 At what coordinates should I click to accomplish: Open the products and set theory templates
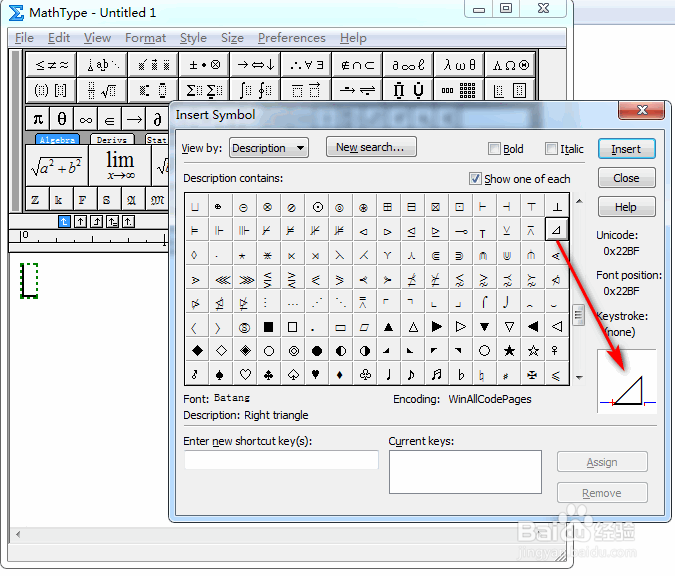408,90
